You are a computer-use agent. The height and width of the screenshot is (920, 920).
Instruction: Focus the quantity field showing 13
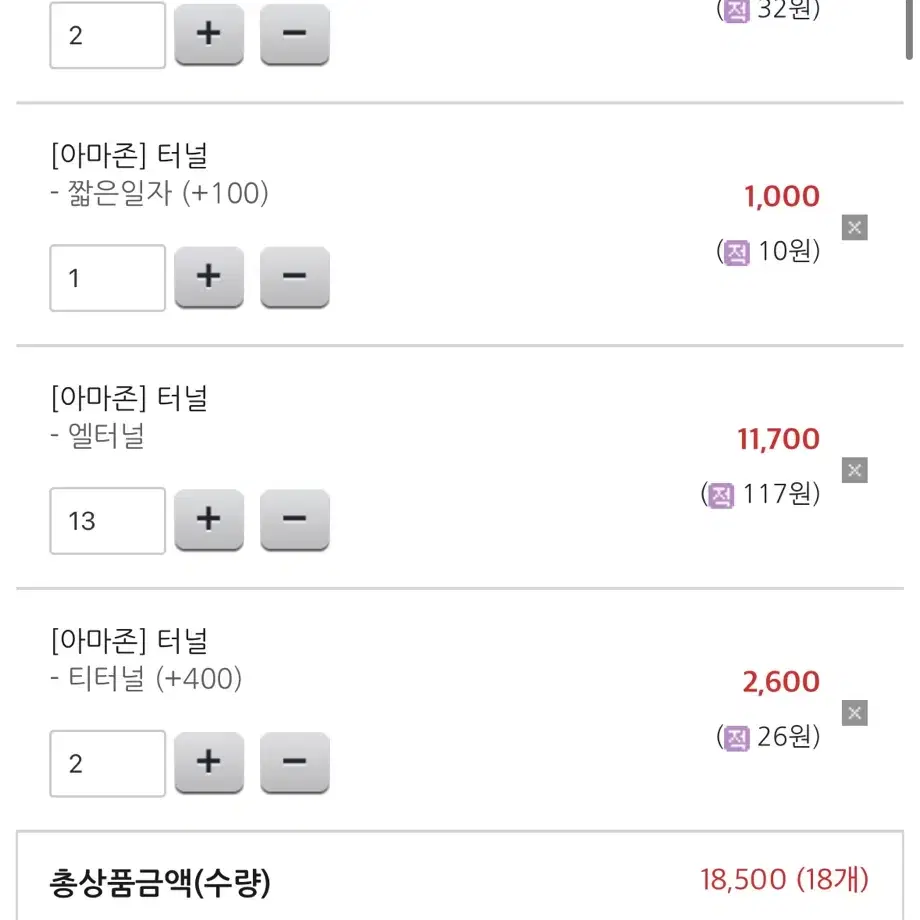click(108, 521)
